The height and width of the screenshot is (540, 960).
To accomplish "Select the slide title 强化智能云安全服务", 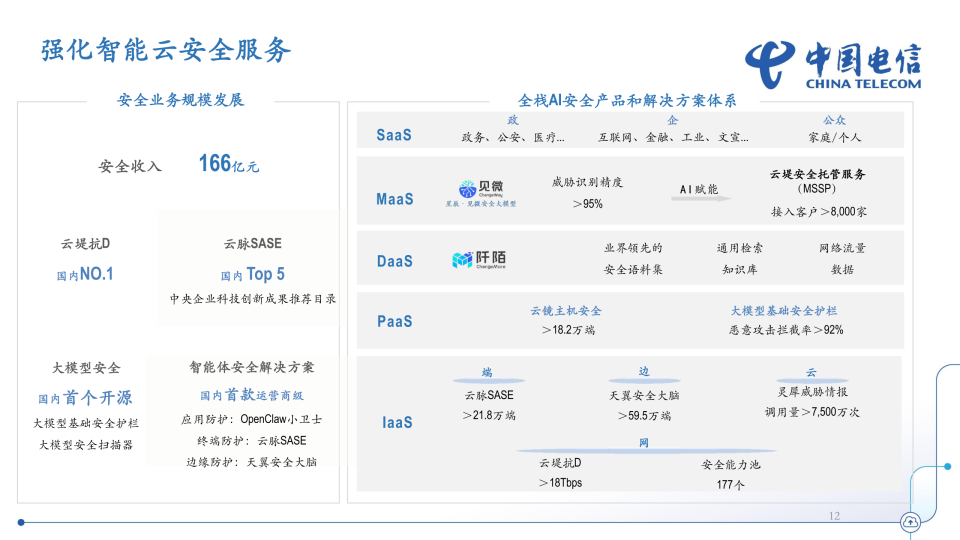I will 166,50.
